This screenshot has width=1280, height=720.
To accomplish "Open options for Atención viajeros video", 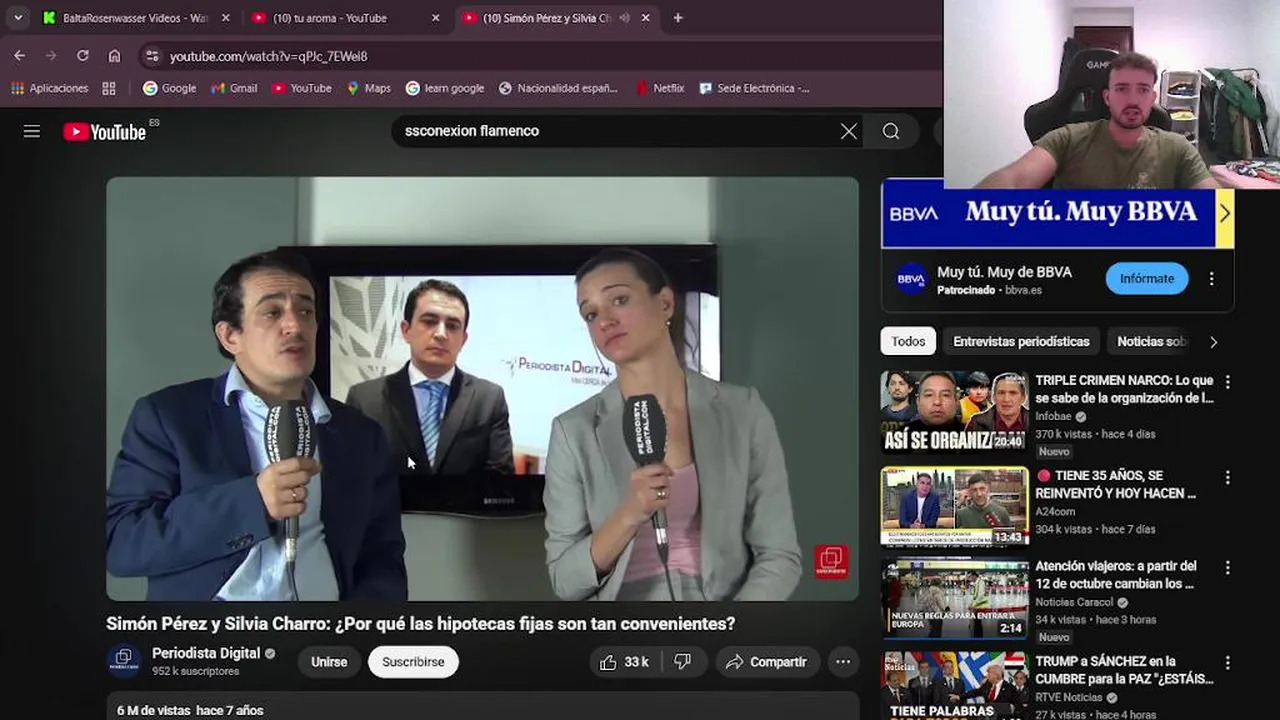I will 1227,568.
